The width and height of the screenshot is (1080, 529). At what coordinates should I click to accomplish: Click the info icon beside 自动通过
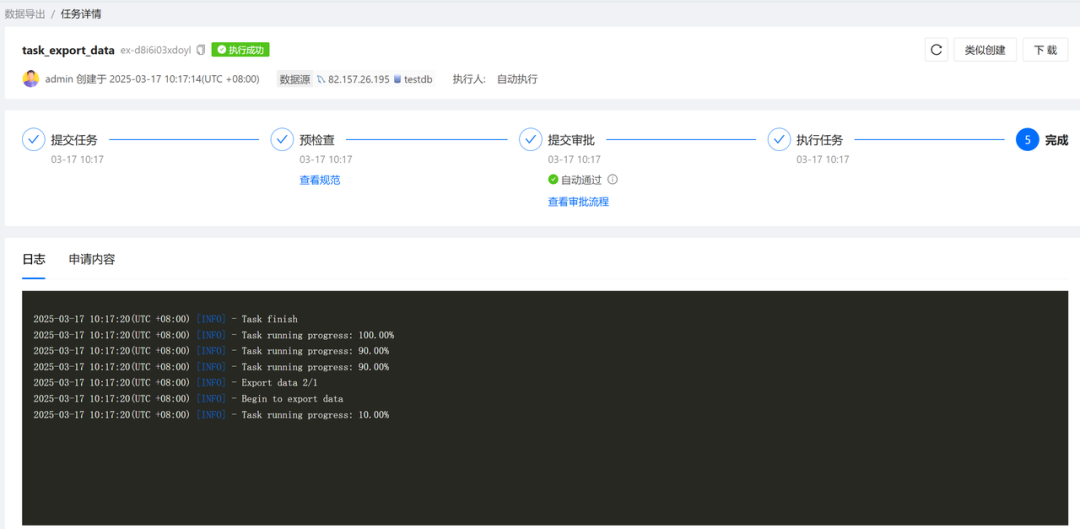[x=613, y=180]
